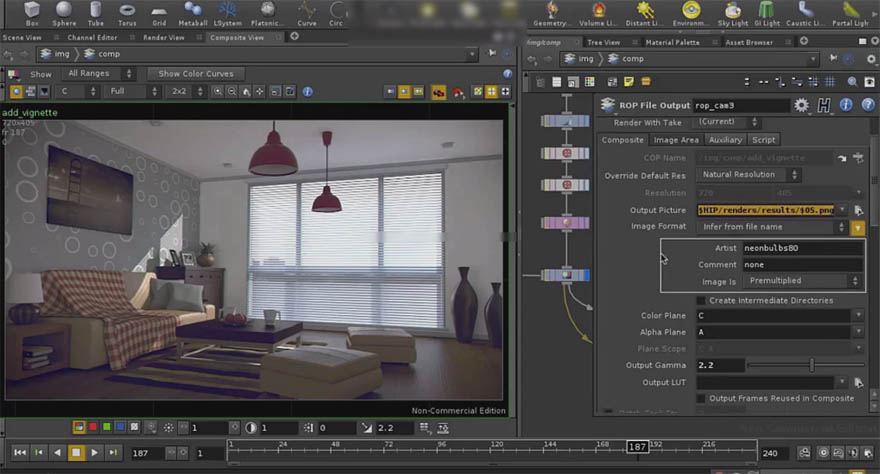880x474 pixels.
Task: Collapse the image format options with yellow arrow
Action: coord(858,228)
